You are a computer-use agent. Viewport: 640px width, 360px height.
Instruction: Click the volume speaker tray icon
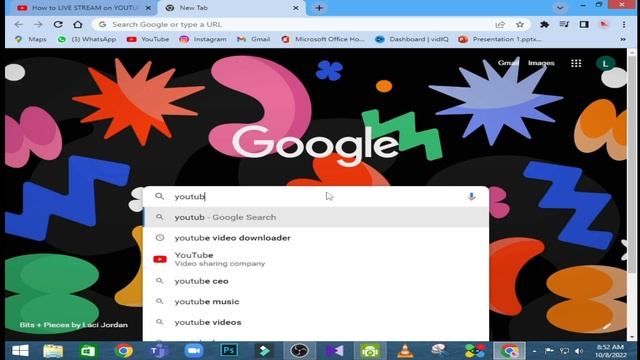point(579,351)
